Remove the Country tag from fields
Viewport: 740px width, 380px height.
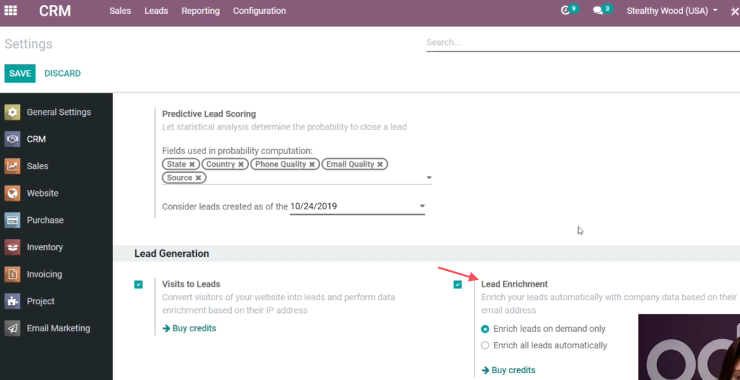241,164
